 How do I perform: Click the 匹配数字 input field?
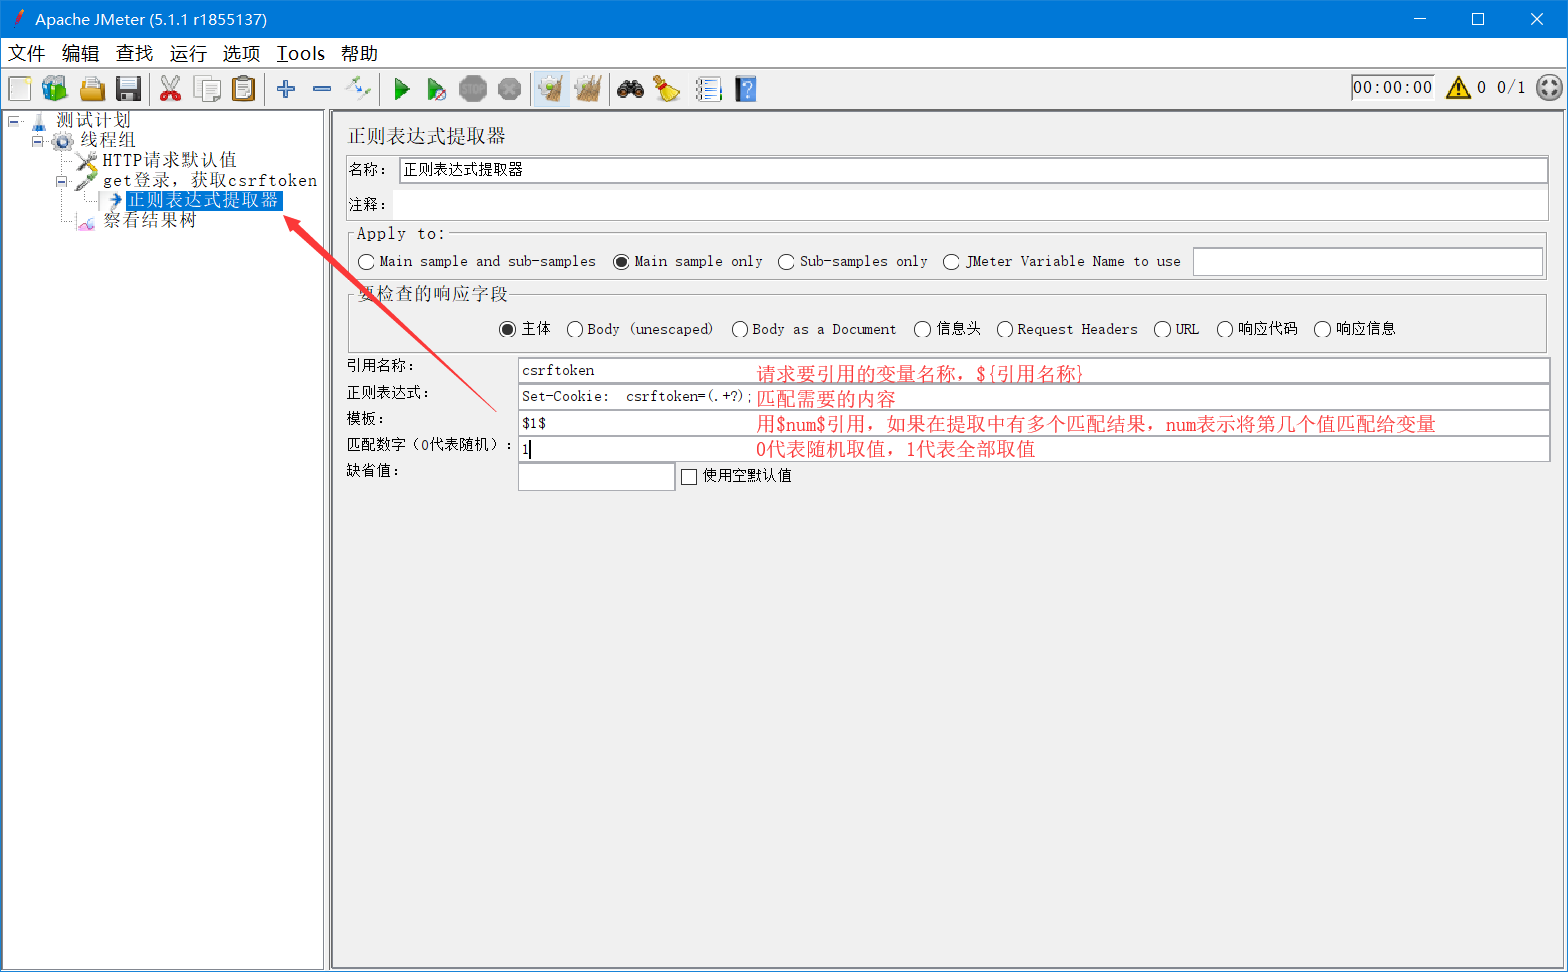click(x=1034, y=449)
